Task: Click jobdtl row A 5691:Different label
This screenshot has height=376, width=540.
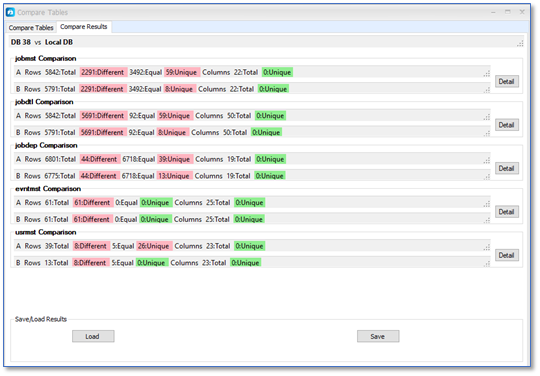Action: click(103, 116)
